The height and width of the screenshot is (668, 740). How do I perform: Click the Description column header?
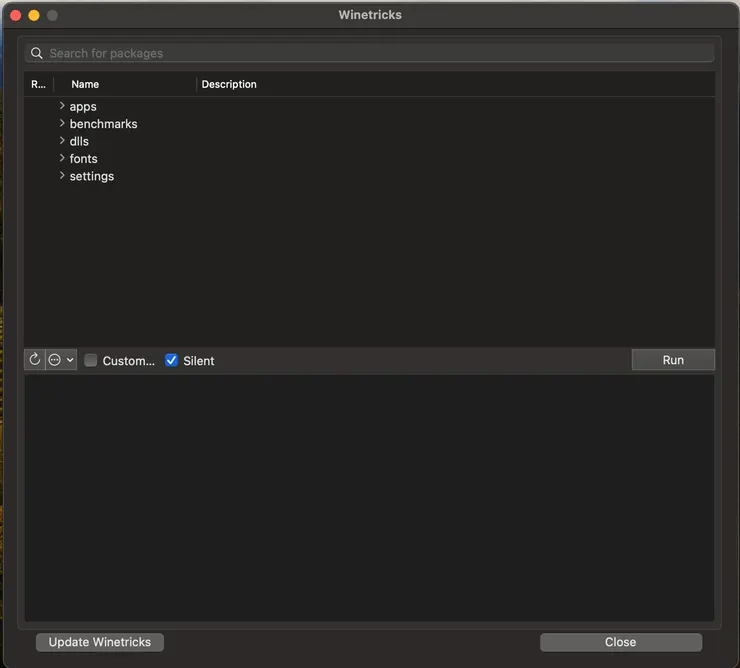(455, 84)
